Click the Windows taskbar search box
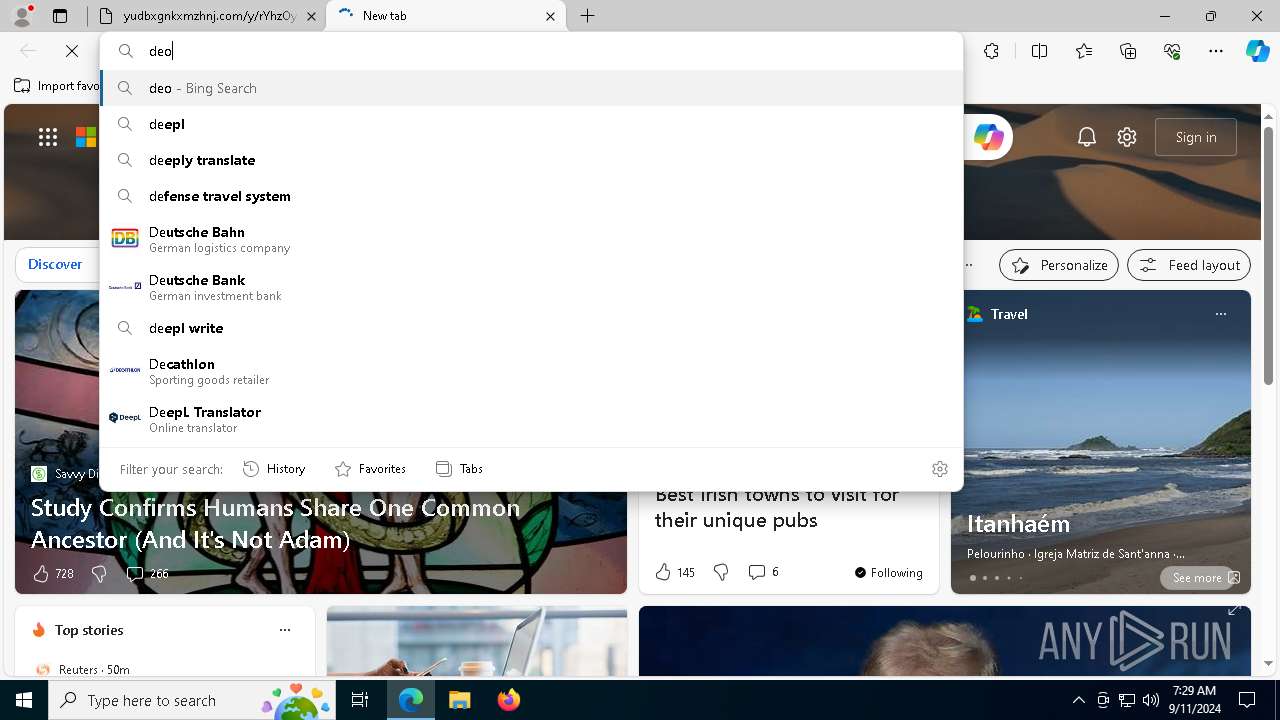This screenshot has height=720, width=1280. pyautogui.click(x=190, y=700)
